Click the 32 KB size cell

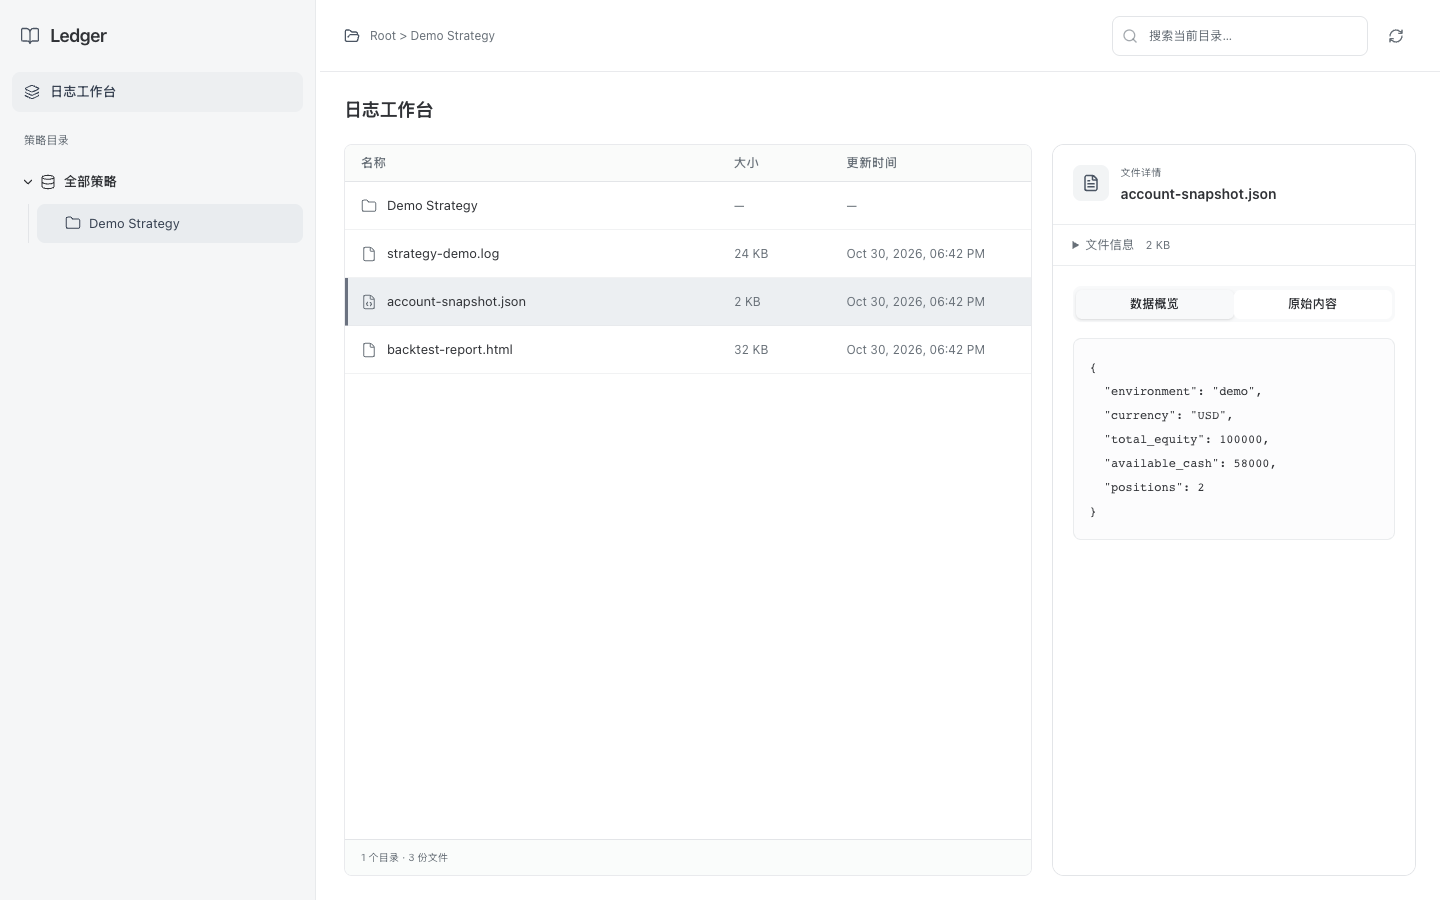tap(751, 350)
